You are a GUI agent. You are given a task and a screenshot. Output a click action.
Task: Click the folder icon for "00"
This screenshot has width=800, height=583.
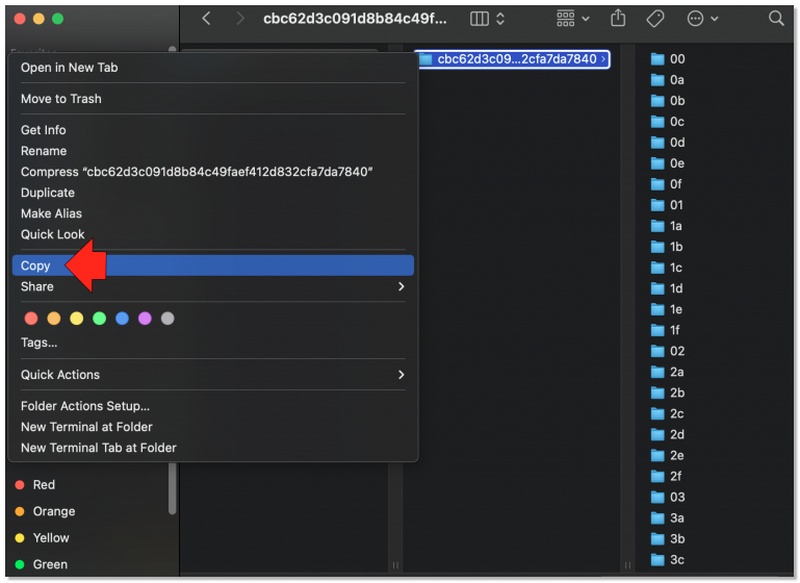660,60
